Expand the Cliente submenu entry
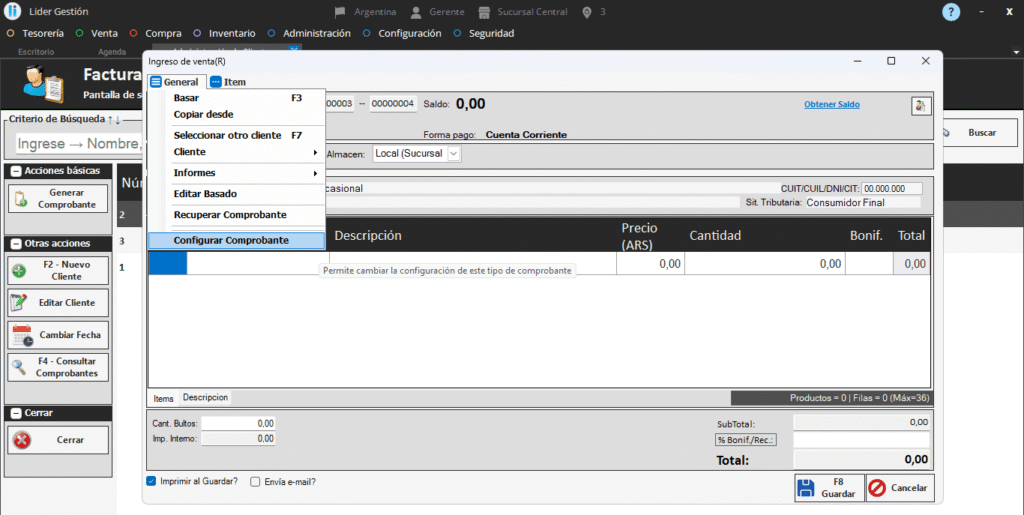 pyautogui.click(x=244, y=152)
